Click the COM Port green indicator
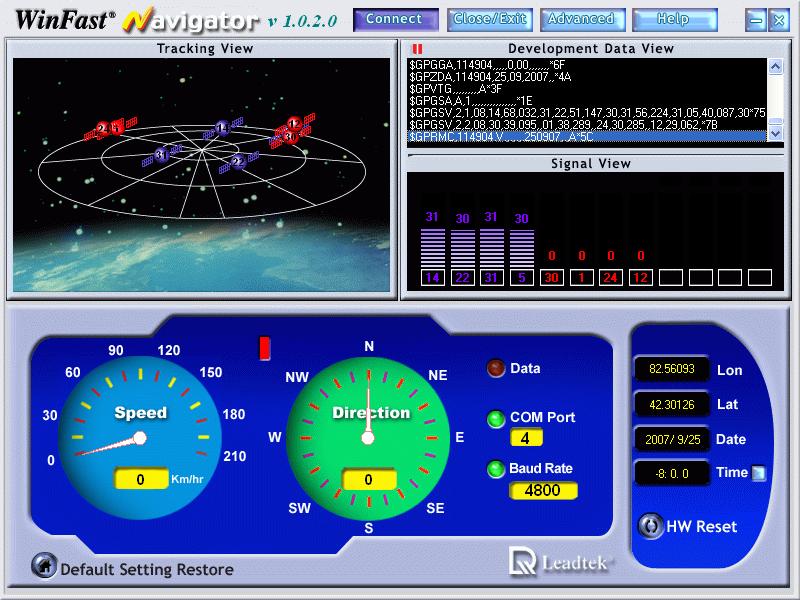Screen dimensions: 800x600 496,419
